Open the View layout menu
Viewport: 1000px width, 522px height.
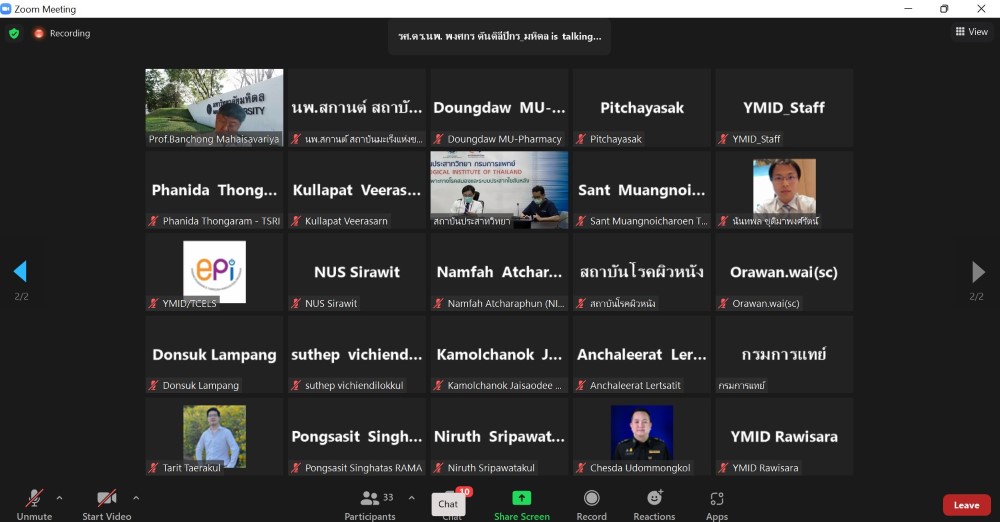[x=972, y=32]
